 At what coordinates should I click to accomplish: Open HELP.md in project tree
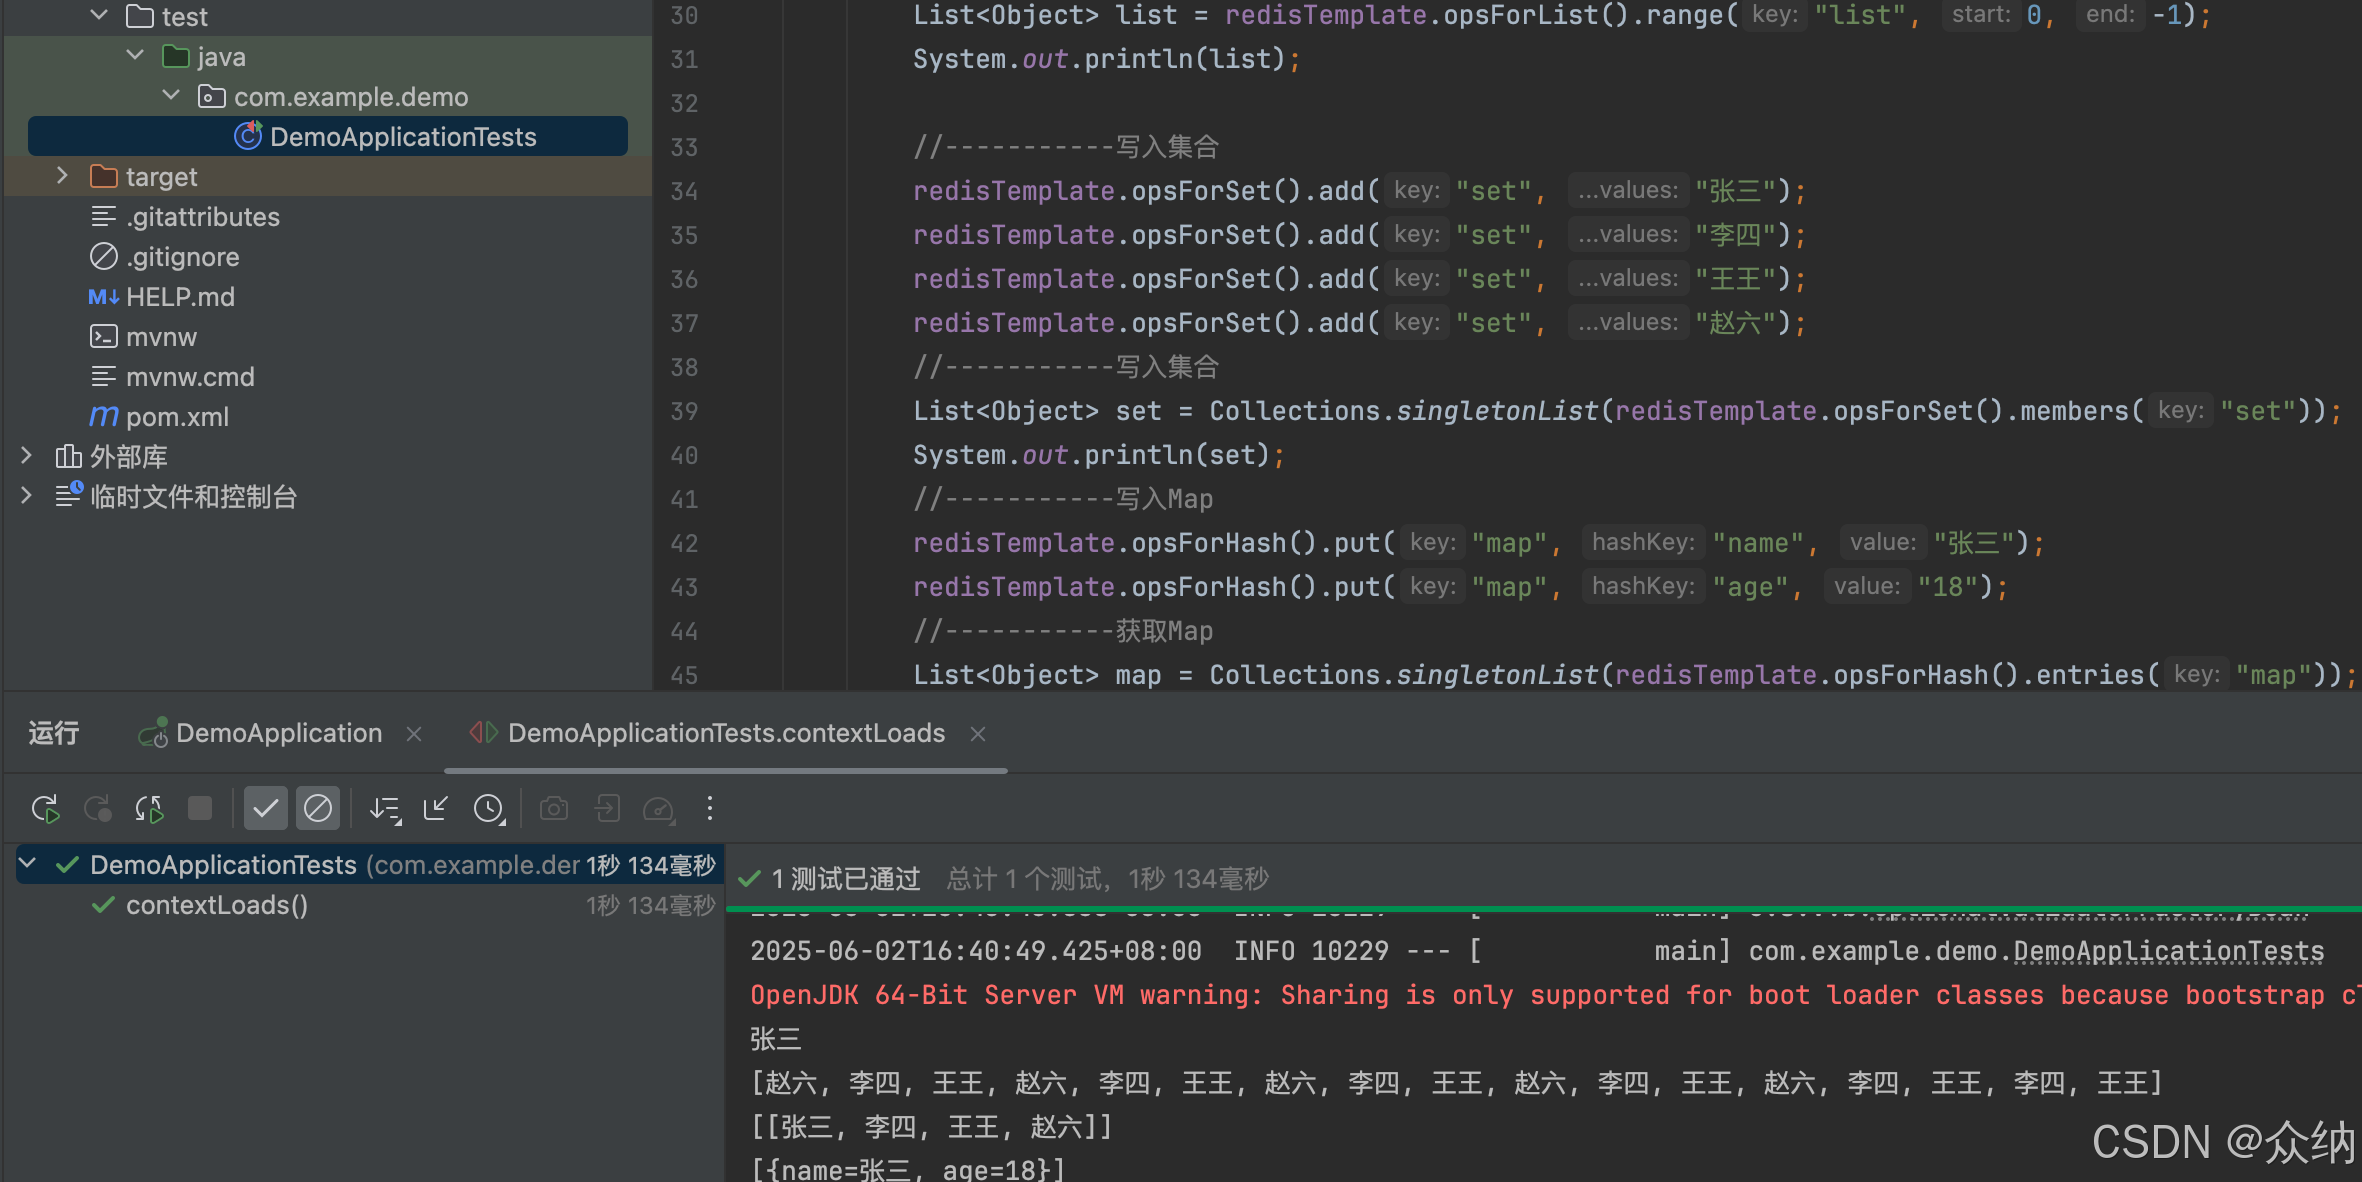point(180,297)
